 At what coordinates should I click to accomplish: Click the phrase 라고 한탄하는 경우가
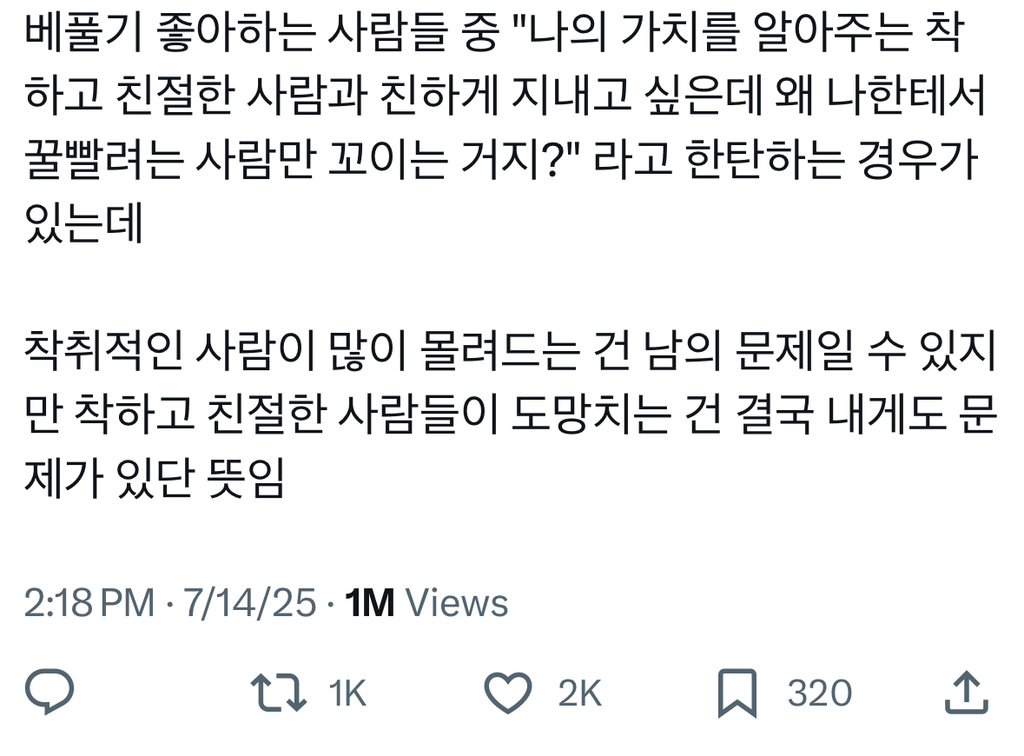coord(786,159)
